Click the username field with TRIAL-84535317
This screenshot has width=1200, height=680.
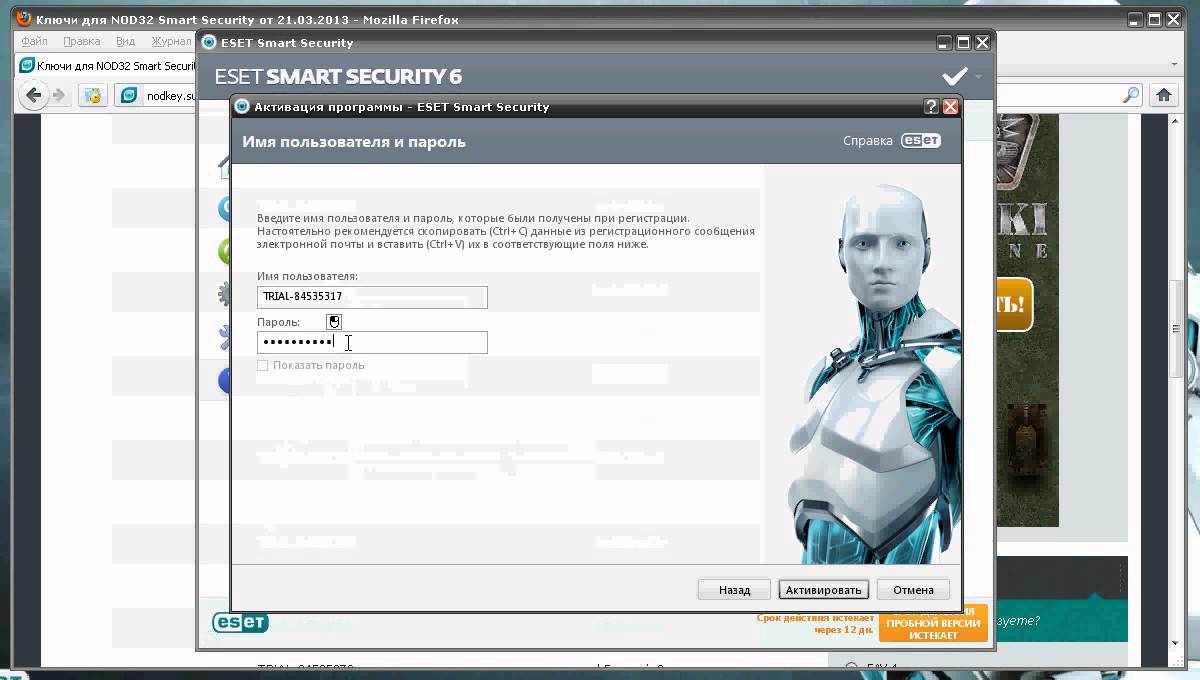point(372,297)
